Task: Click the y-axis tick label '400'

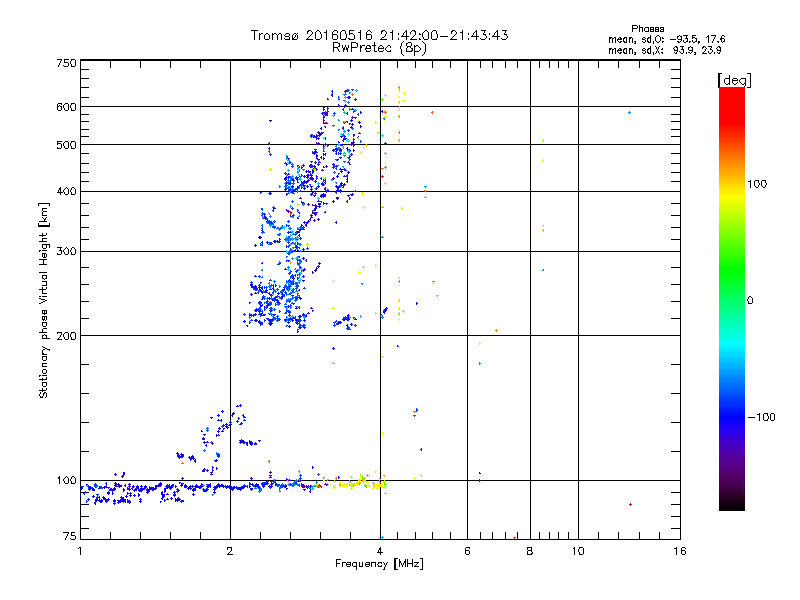Action: coord(67,192)
